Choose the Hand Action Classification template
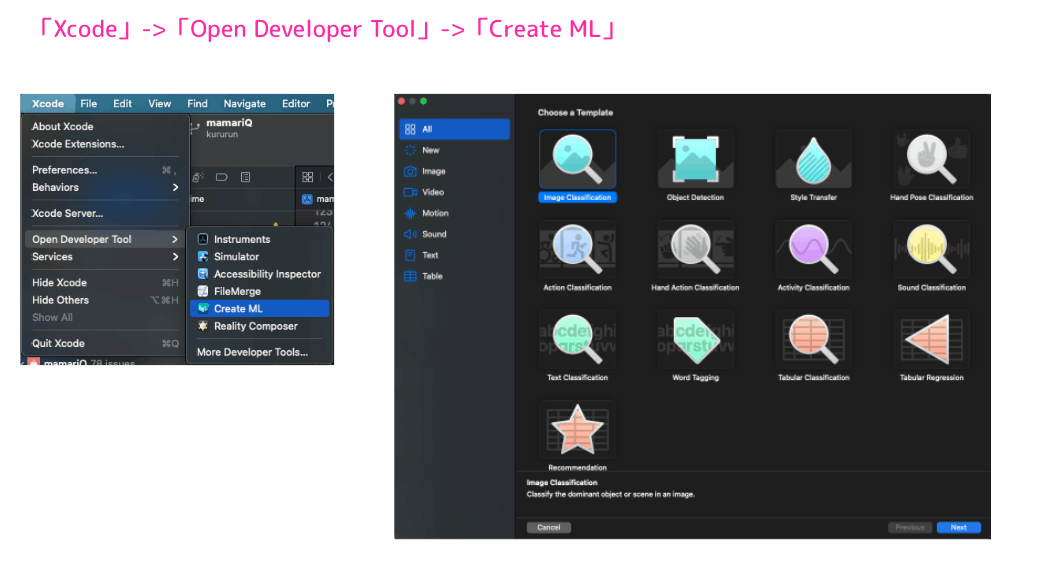Viewport: 1064px width, 561px height. [x=696, y=249]
